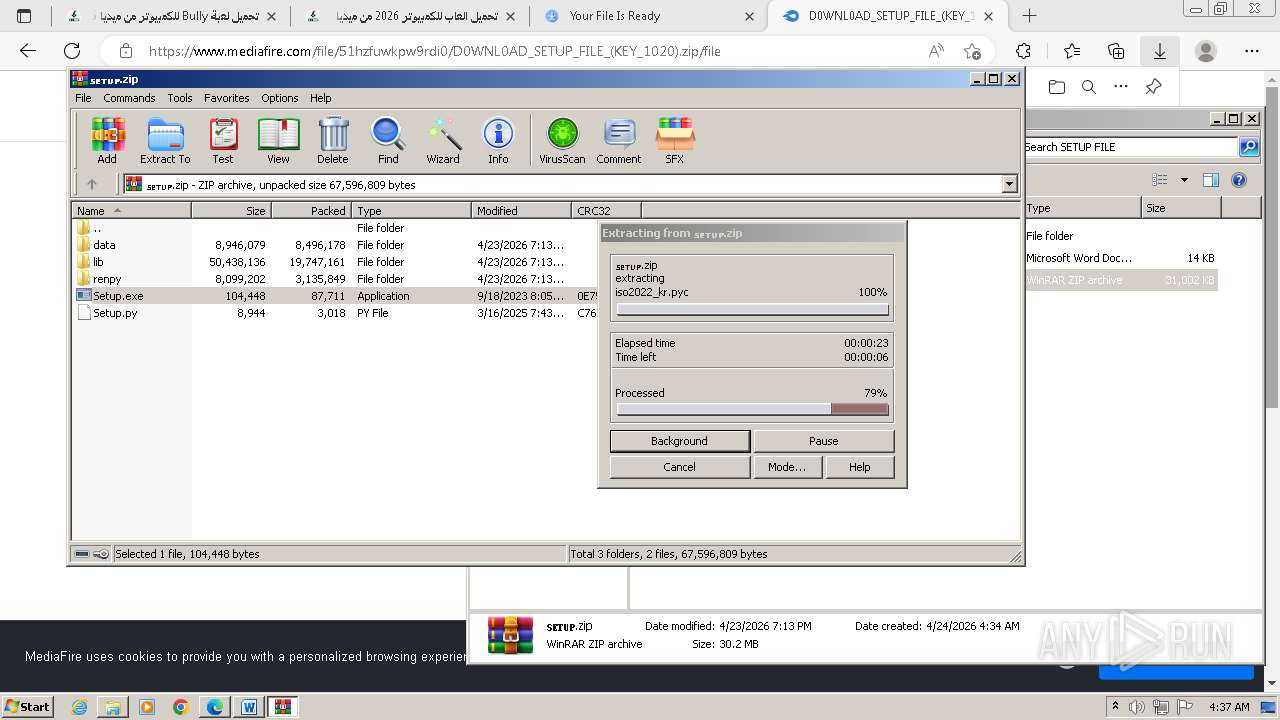Open the Edge Extensions puzzle icon
Viewport: 1280px width, 720px height.
tap(1023, 51)
